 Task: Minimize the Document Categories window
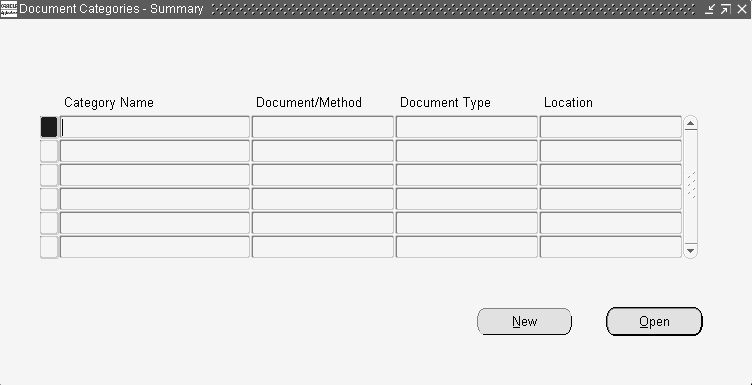click(x=710, y=9)
